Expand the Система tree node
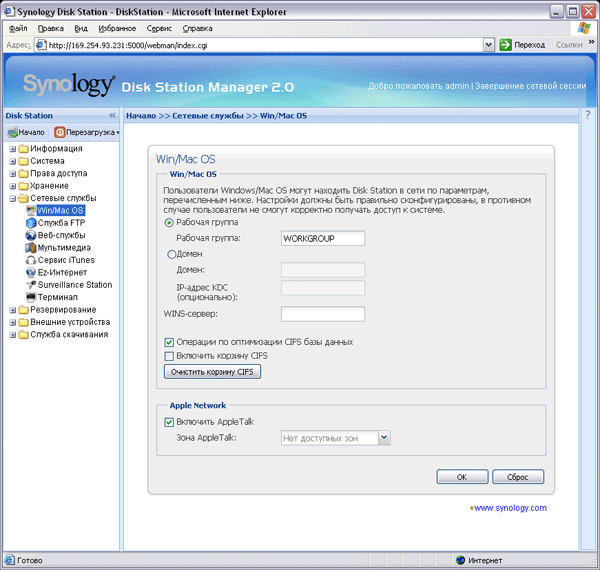This screenshot has width=600, height=570. pos(13,161)
